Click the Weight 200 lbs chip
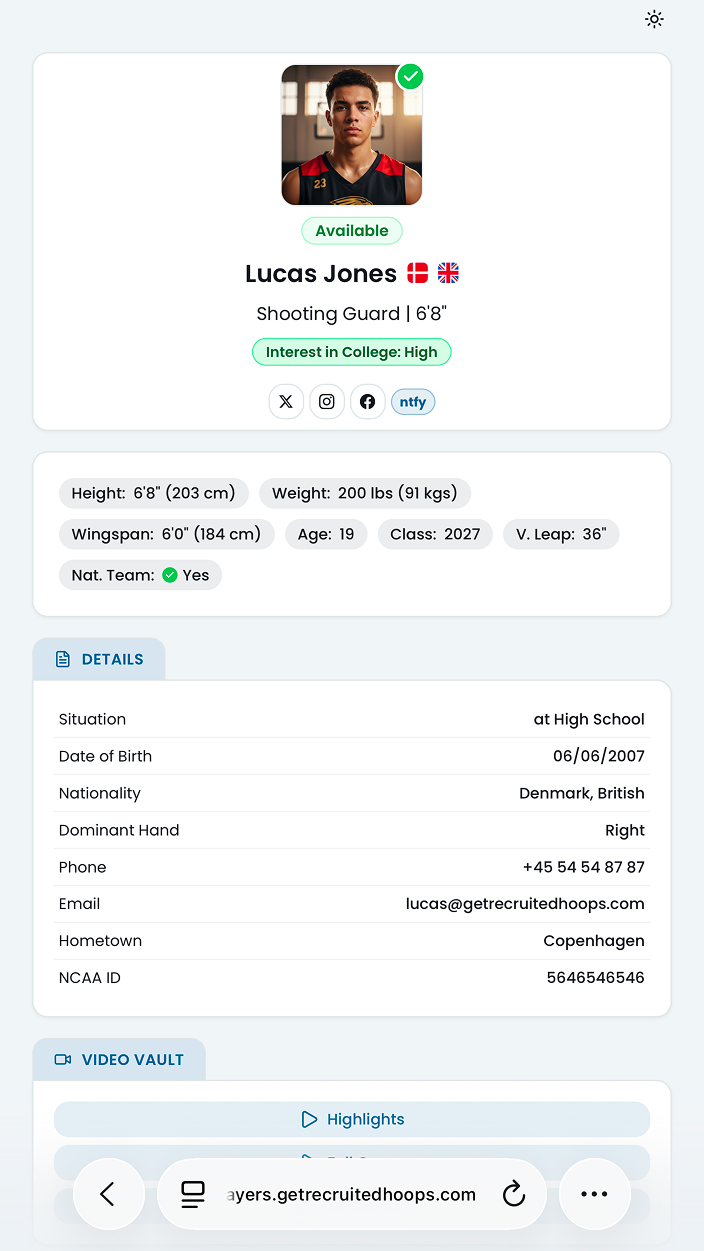Viewport: 704px width, 1251px height. point(365,493)
